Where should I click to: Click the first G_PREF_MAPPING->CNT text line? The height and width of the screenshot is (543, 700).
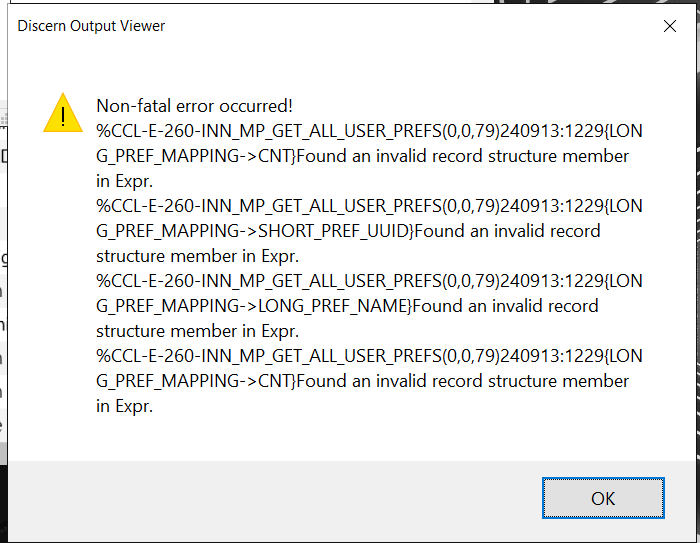(x=362, y=156)
